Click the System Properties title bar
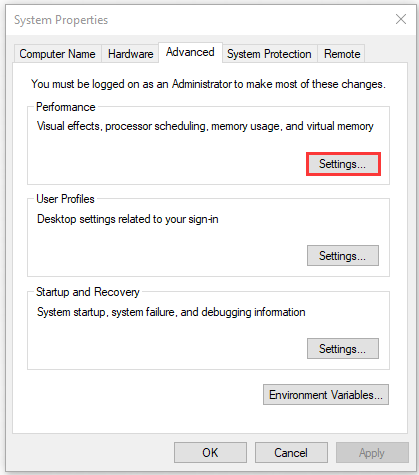 click(x=200, y=20)
